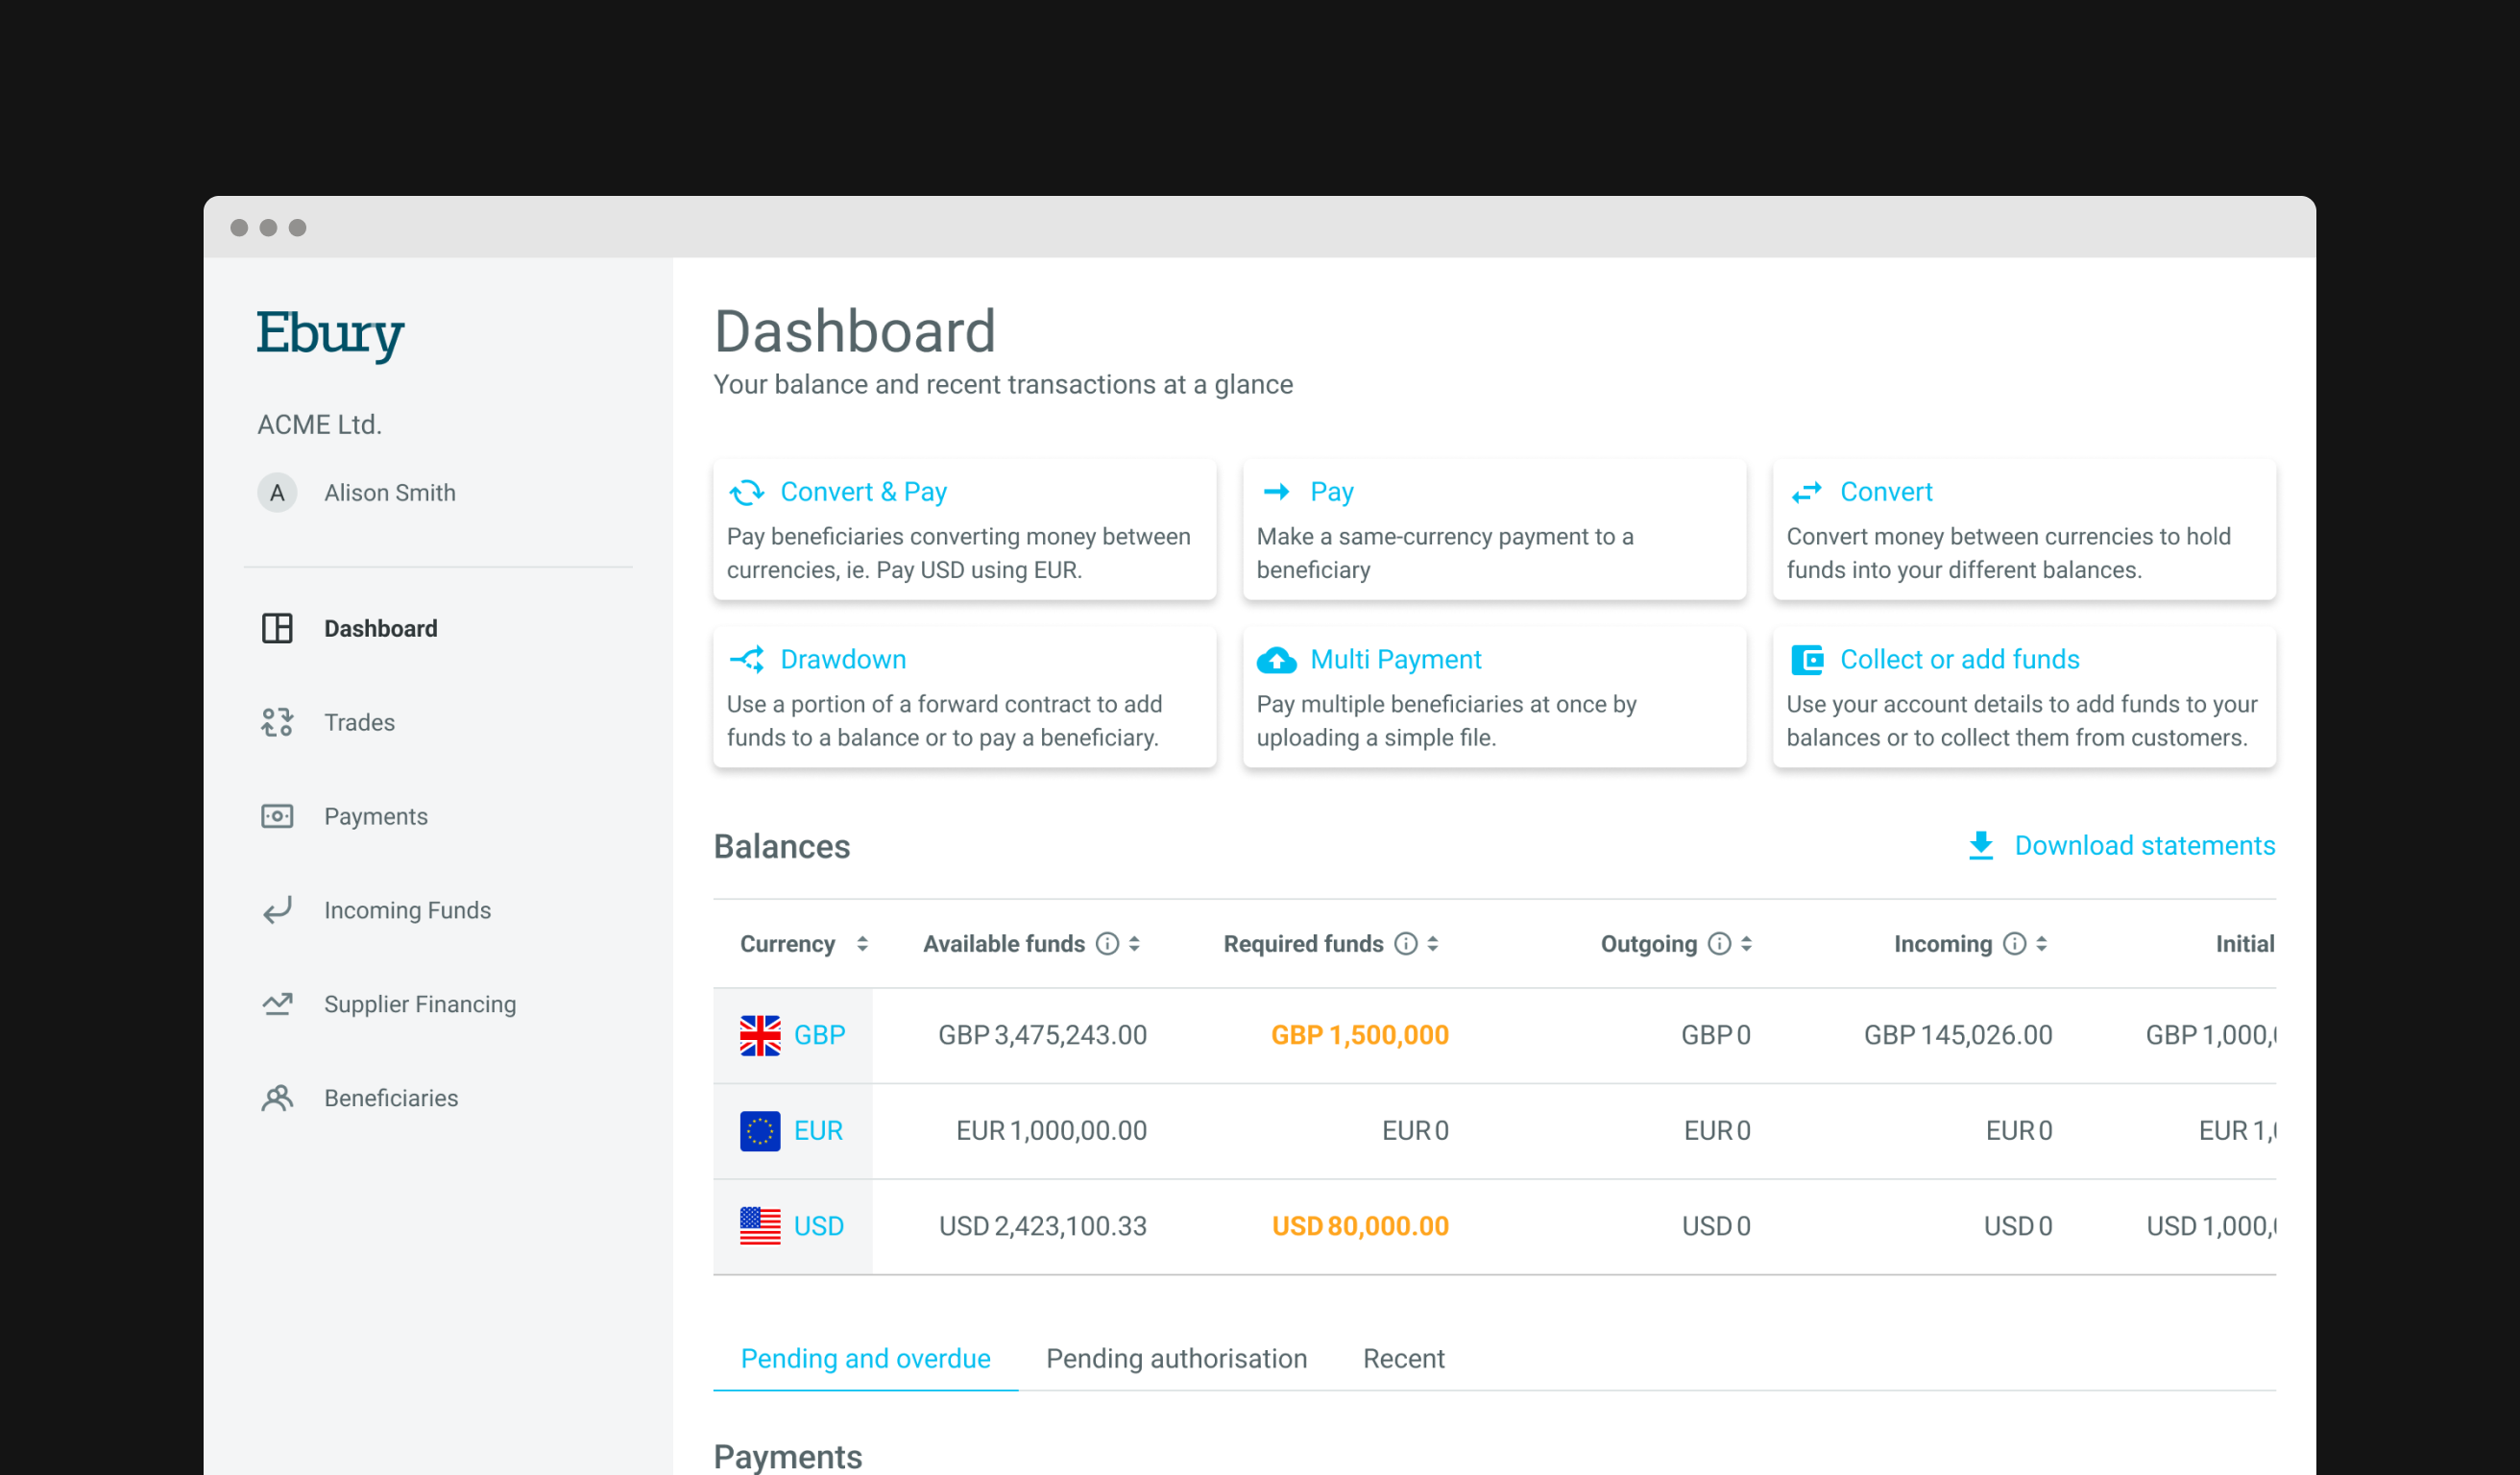Open Alison Smith's avatar icon
The height and width of the screenshot is (1475, 2520).
point(277,492)
